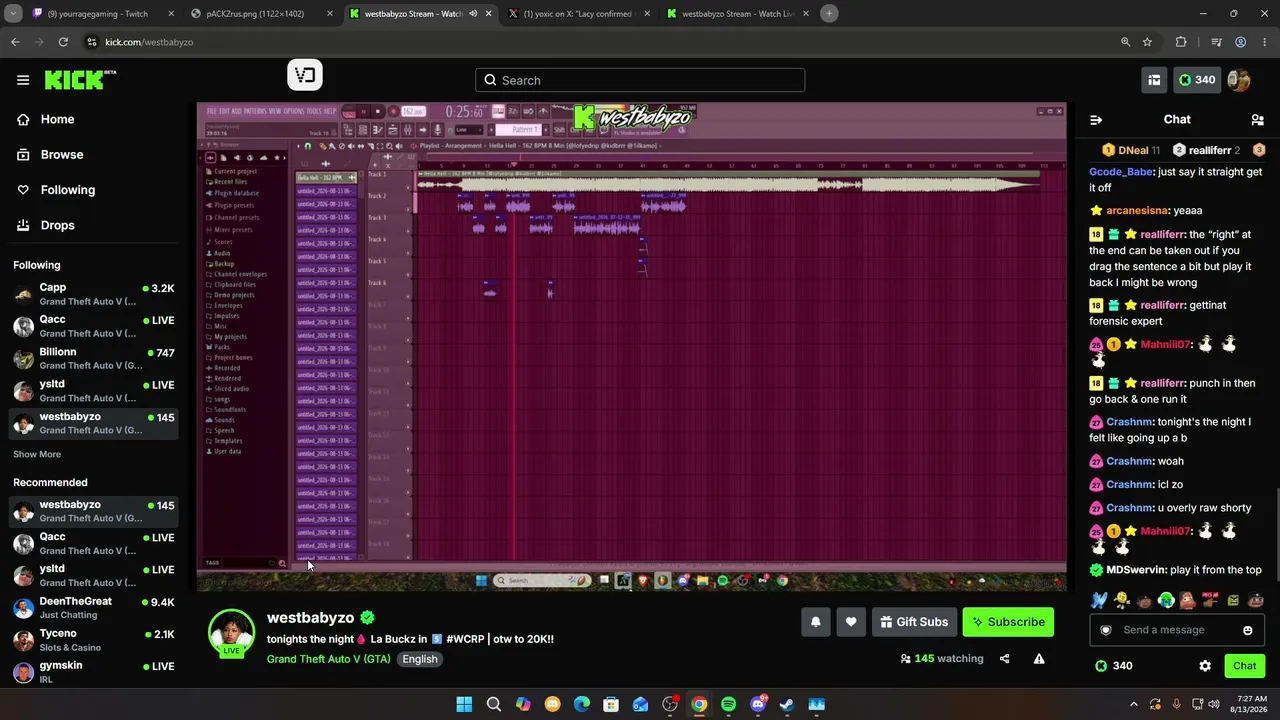Image resolution: width=1280 pixels, height=720 pixels.
Task: Send message with the green Chat button
Action: point(1245,666)
